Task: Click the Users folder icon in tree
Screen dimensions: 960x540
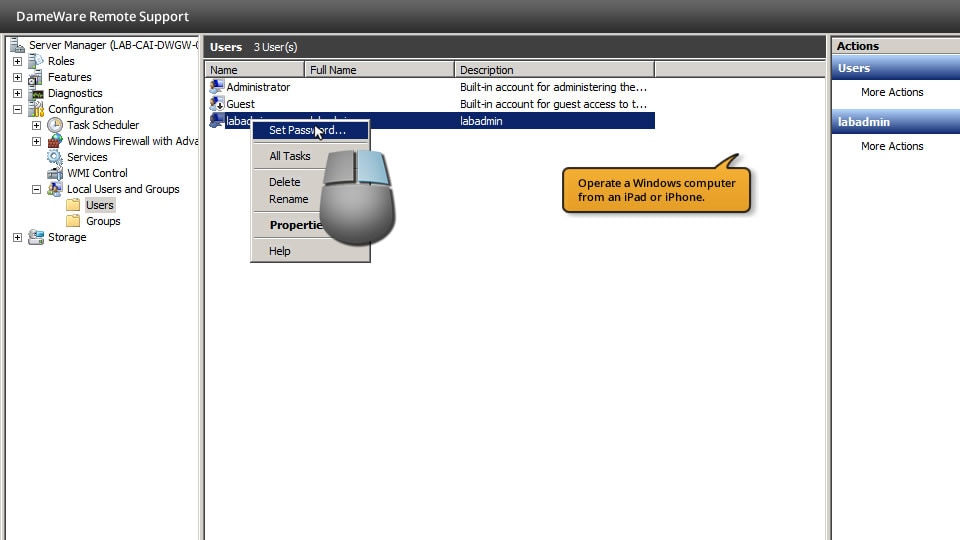Action: [x=73, y=205]
